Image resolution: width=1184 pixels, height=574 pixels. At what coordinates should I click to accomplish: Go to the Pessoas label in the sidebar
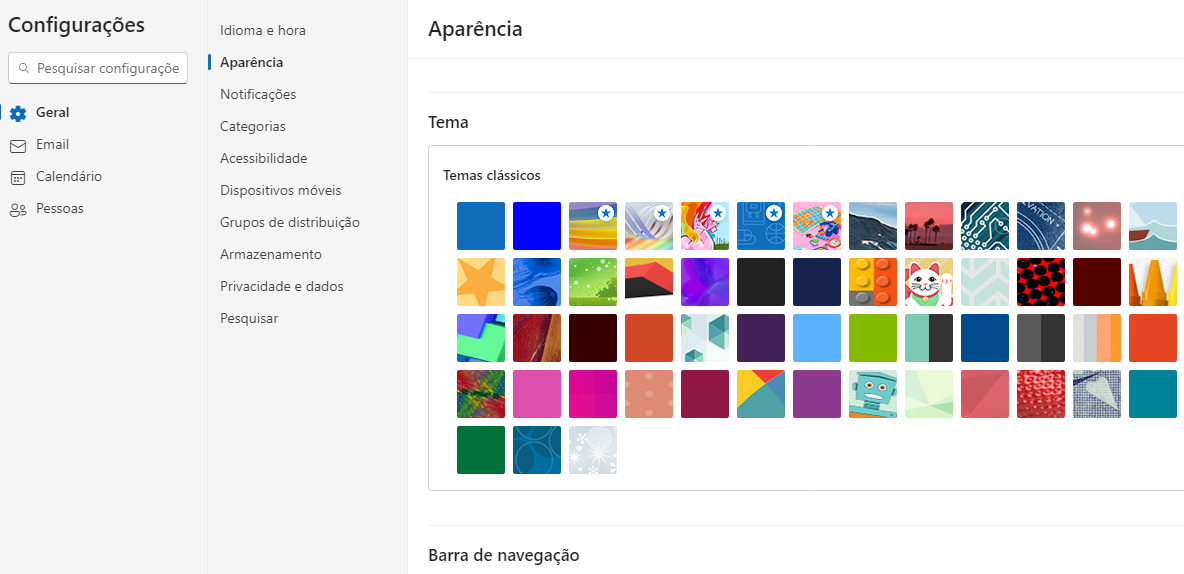[x=60, y=208]
